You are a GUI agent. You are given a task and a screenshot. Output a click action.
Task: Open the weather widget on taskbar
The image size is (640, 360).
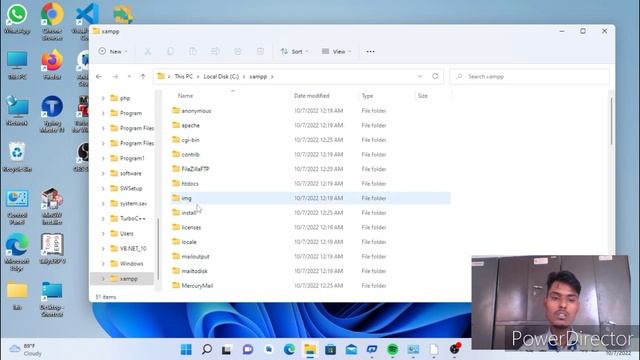pyautogui.click(x=26, y=349)
